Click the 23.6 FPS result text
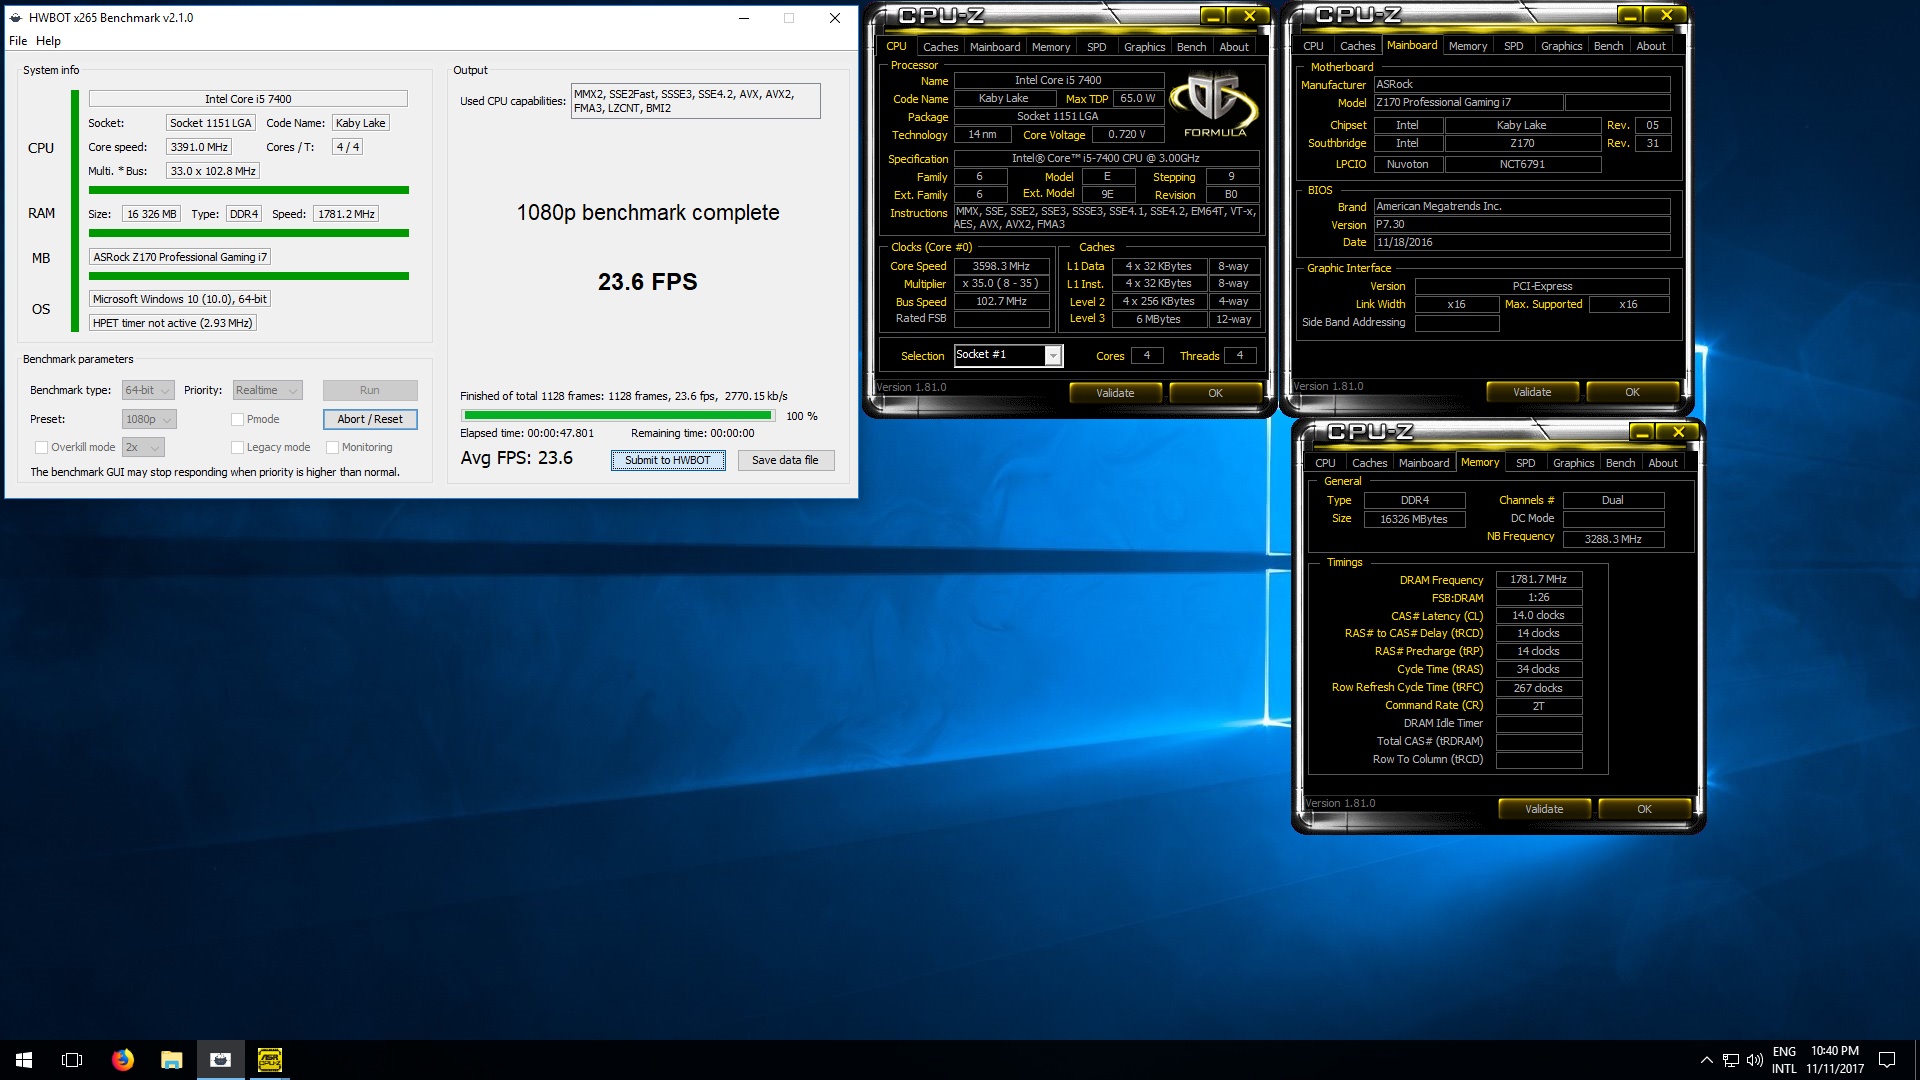Viewport: 1920px width, 1080px height. 648,282
